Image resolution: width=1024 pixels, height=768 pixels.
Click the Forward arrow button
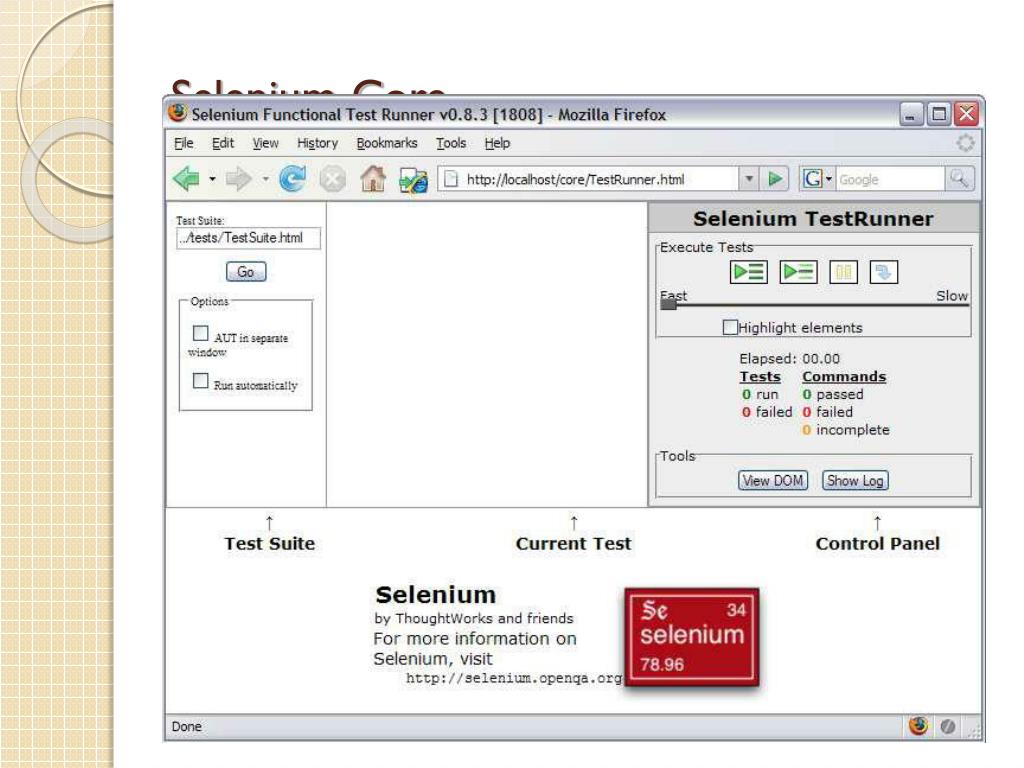(238, 178)
